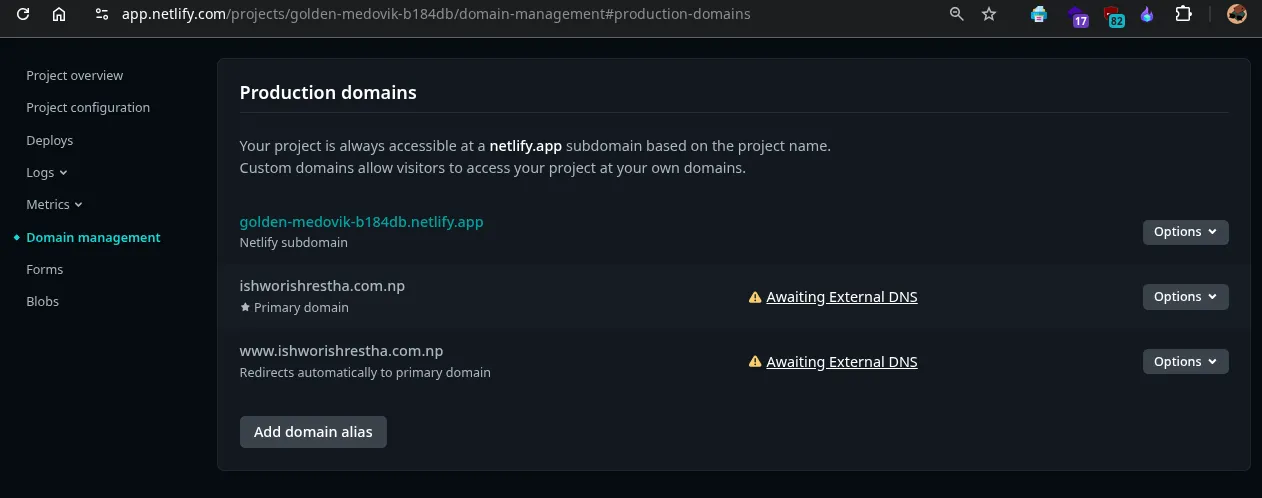Screen dimensions: 1262x498
Task: Open the golden-medovik-b184db.netlify.app link
Action: point(361,222)
